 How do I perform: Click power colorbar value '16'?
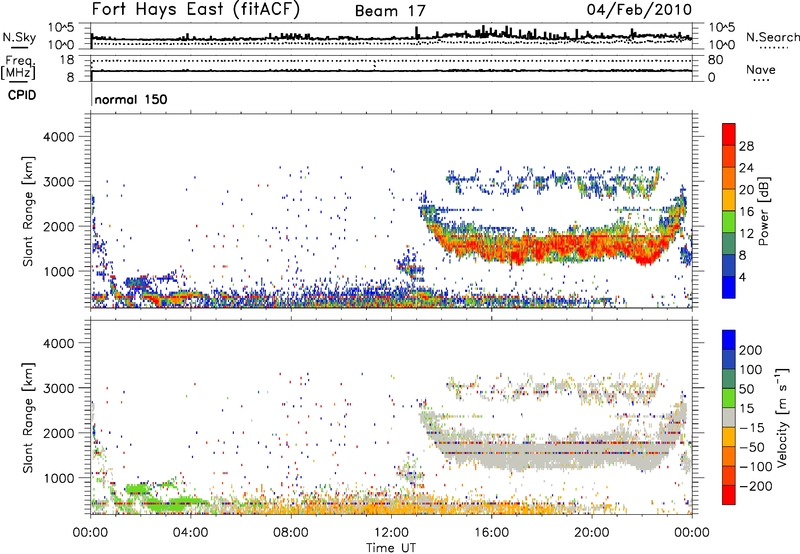[746, 212]
